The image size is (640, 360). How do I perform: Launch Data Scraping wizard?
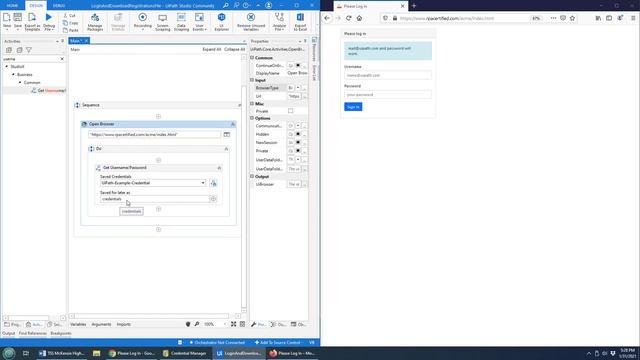[181, 21]
